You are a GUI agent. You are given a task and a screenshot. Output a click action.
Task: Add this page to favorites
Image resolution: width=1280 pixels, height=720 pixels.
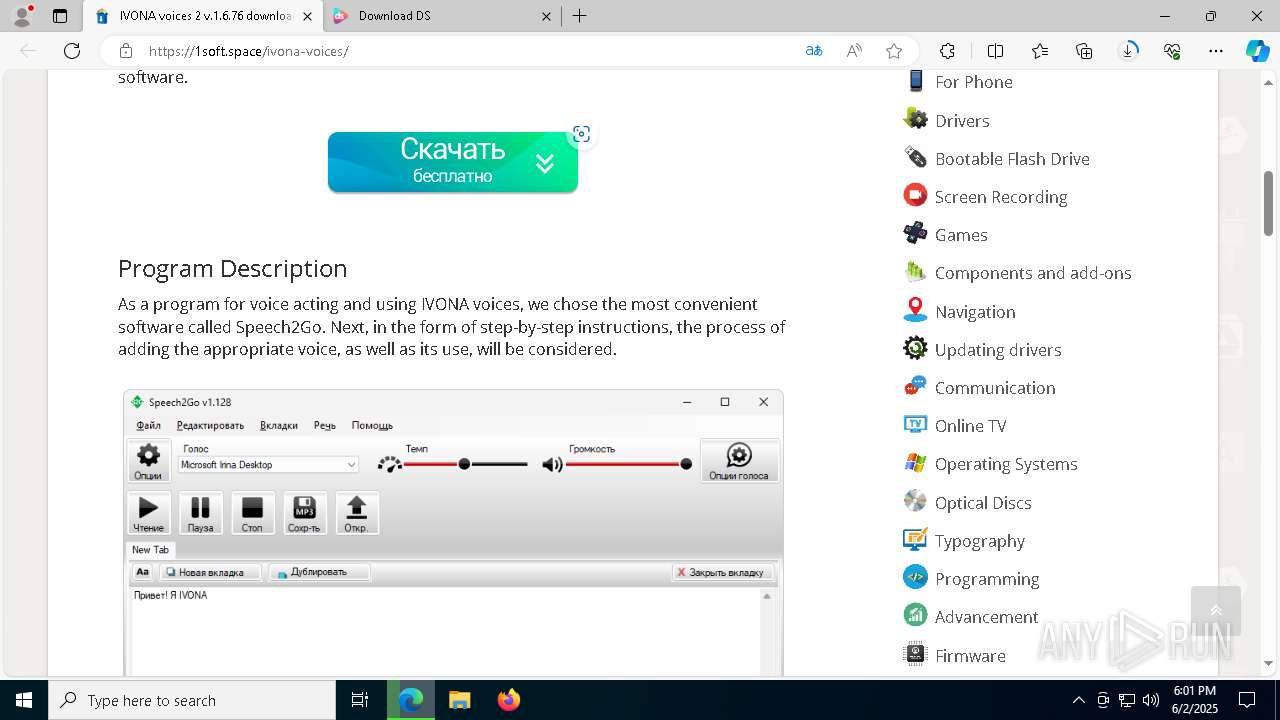click(894, 51)
